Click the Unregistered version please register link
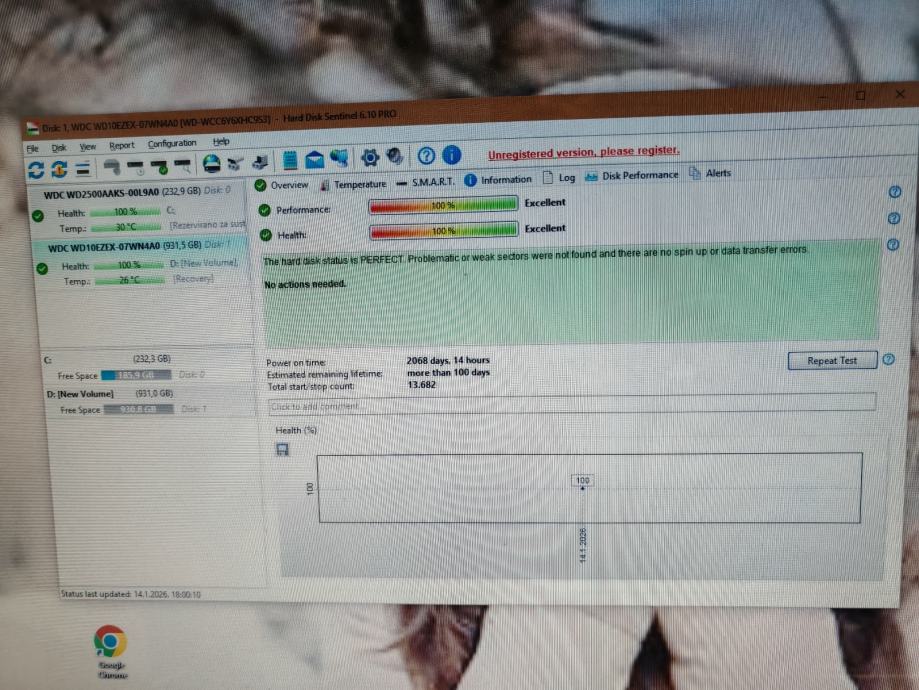The width and height of the screenshot is (919, 690). tap(584, 152)
